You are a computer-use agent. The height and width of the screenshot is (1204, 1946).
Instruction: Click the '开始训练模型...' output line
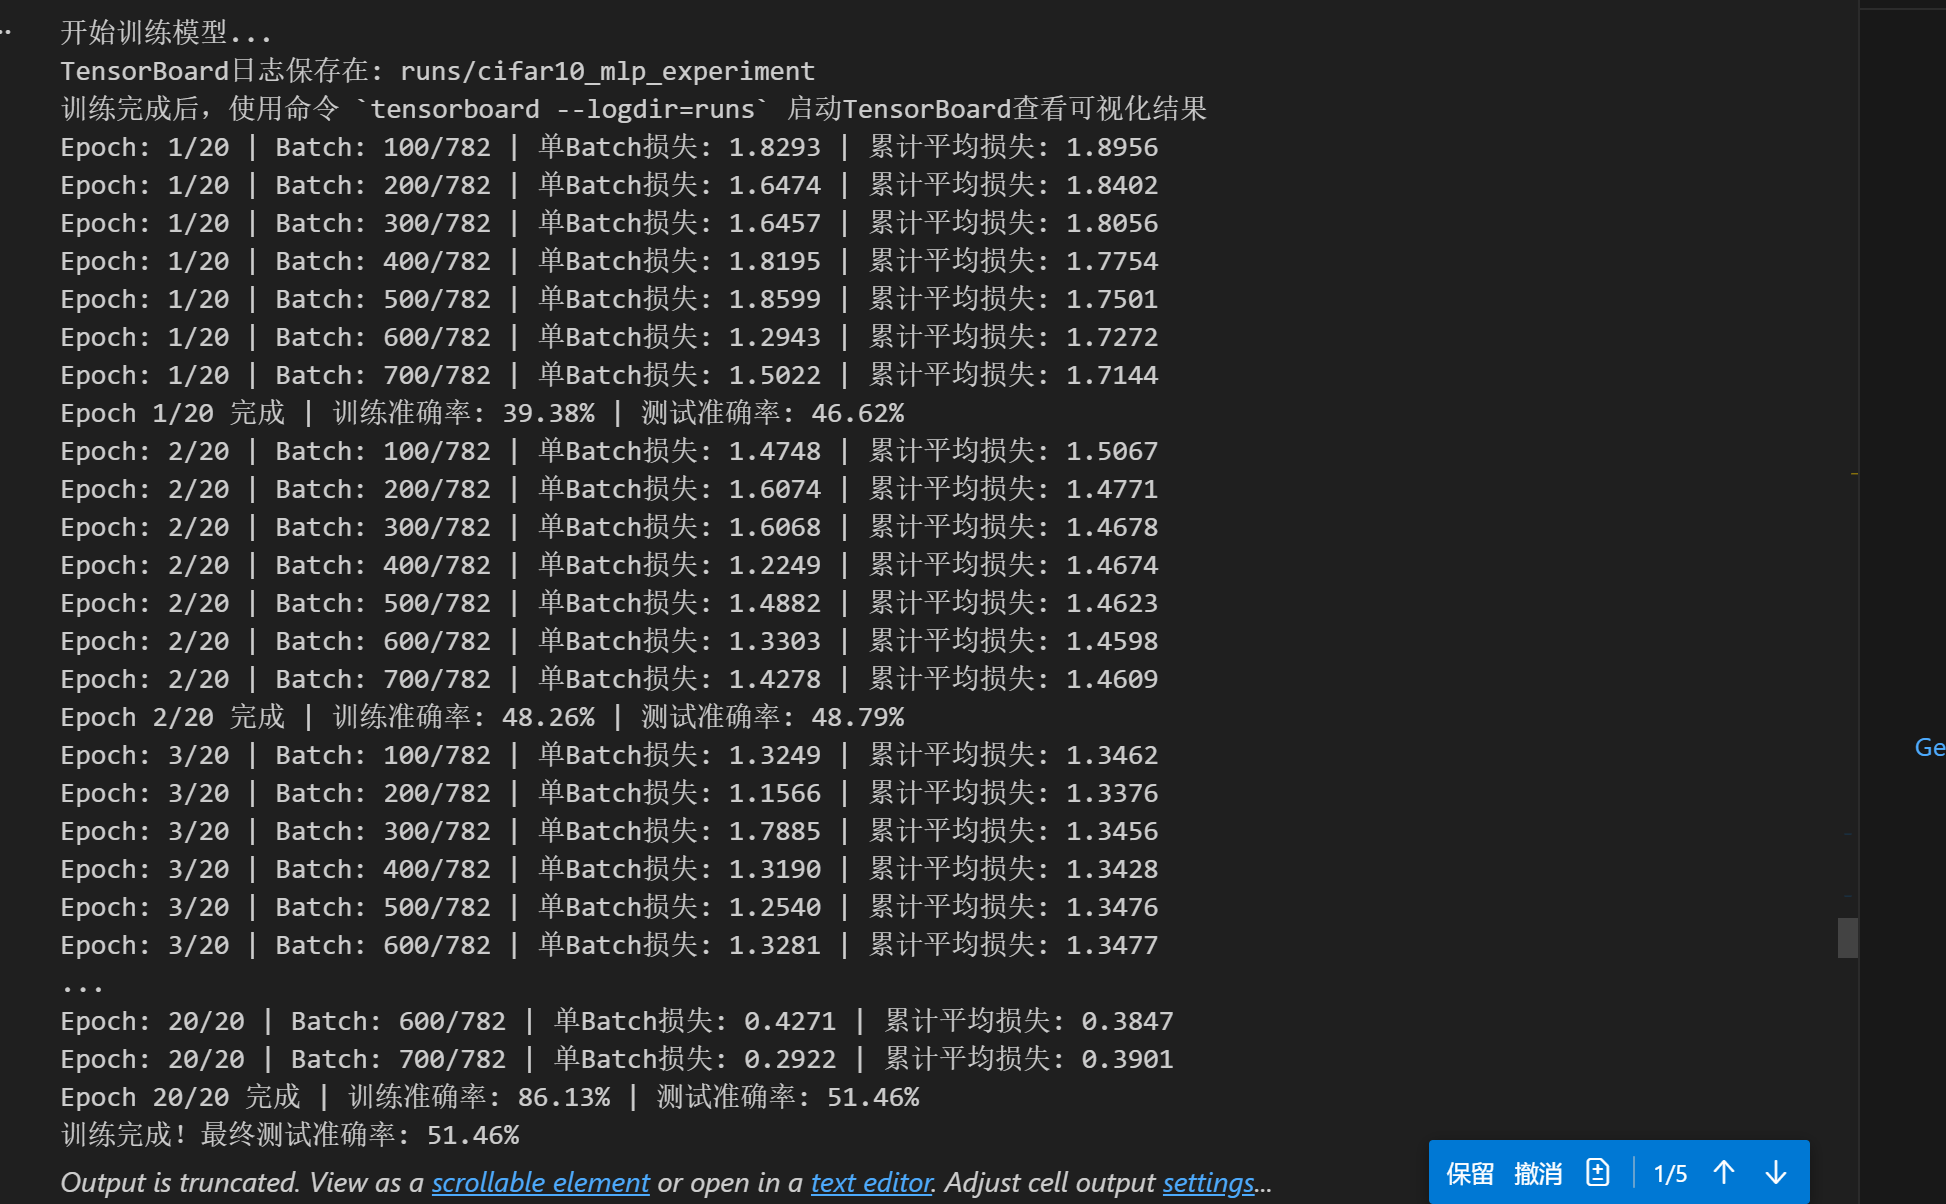[165, 33]
